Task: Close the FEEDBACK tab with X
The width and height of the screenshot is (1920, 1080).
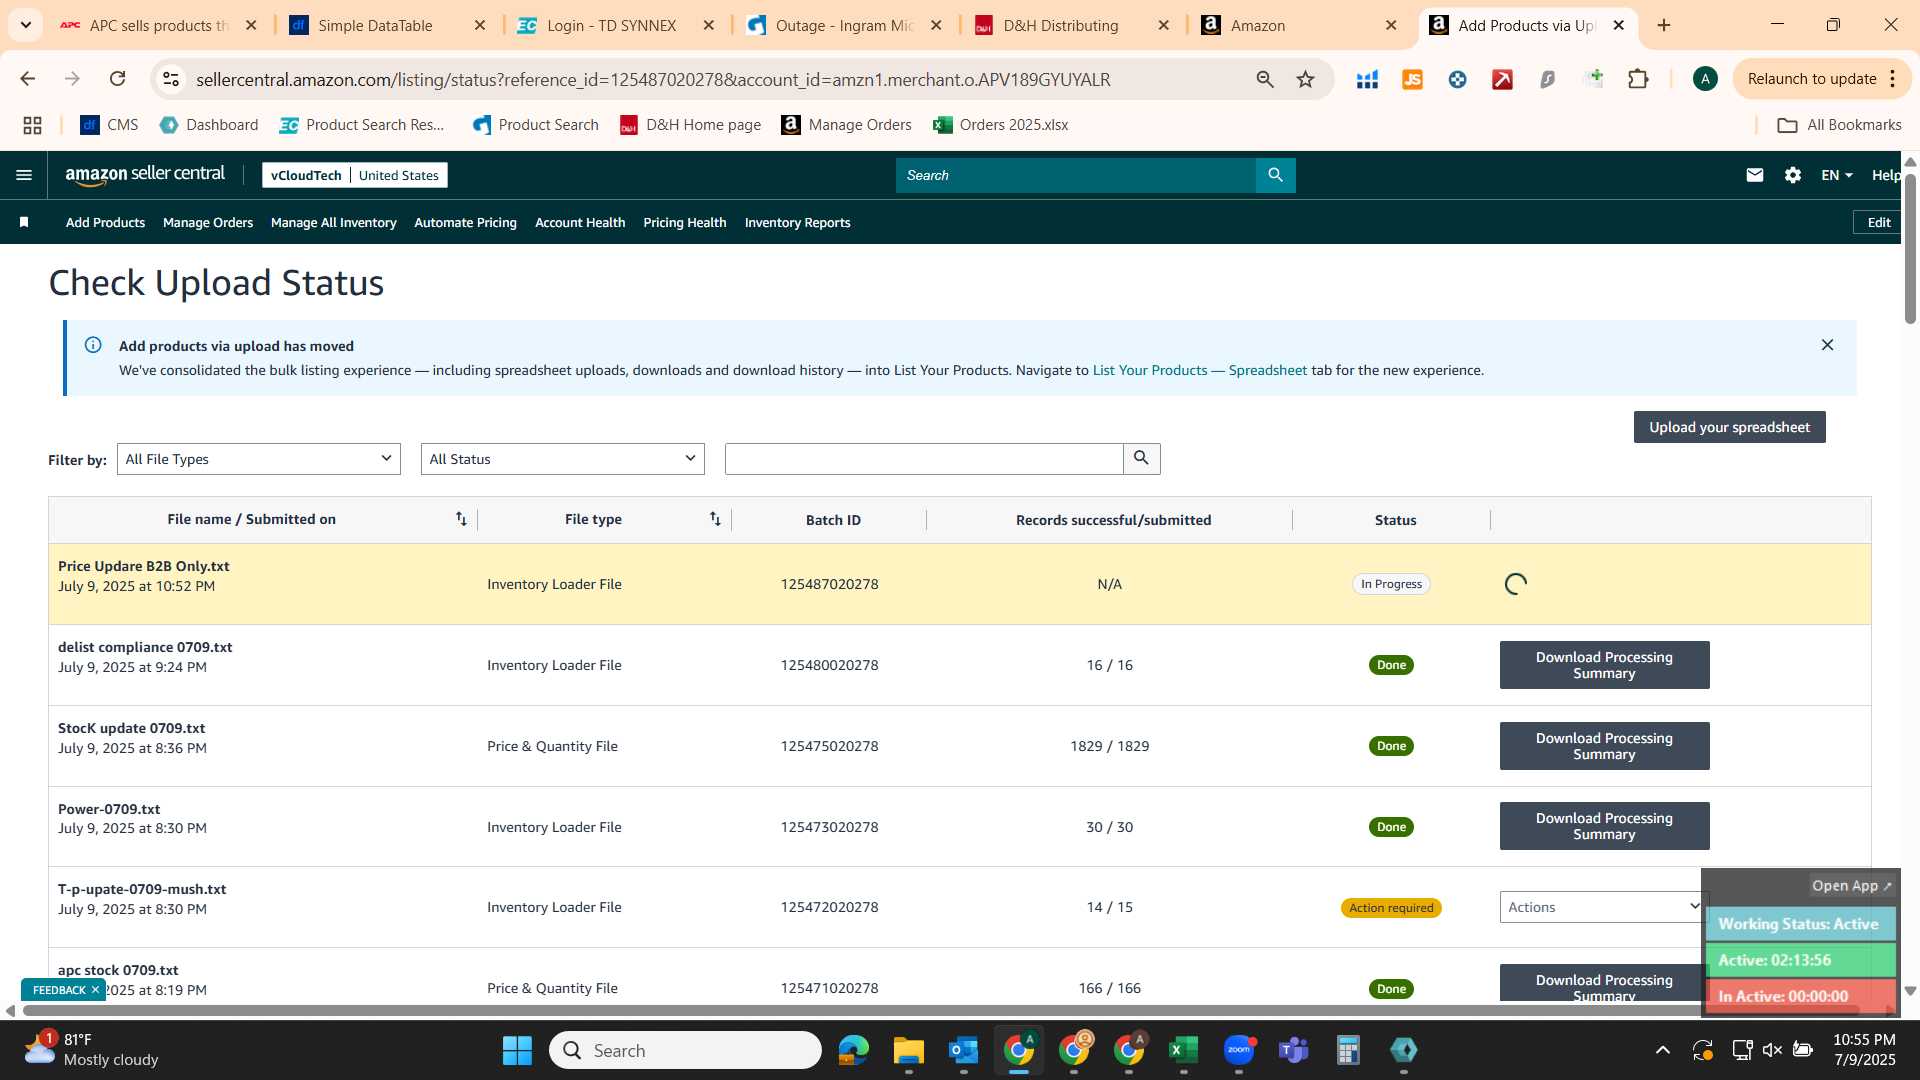Action: point(95,990)
